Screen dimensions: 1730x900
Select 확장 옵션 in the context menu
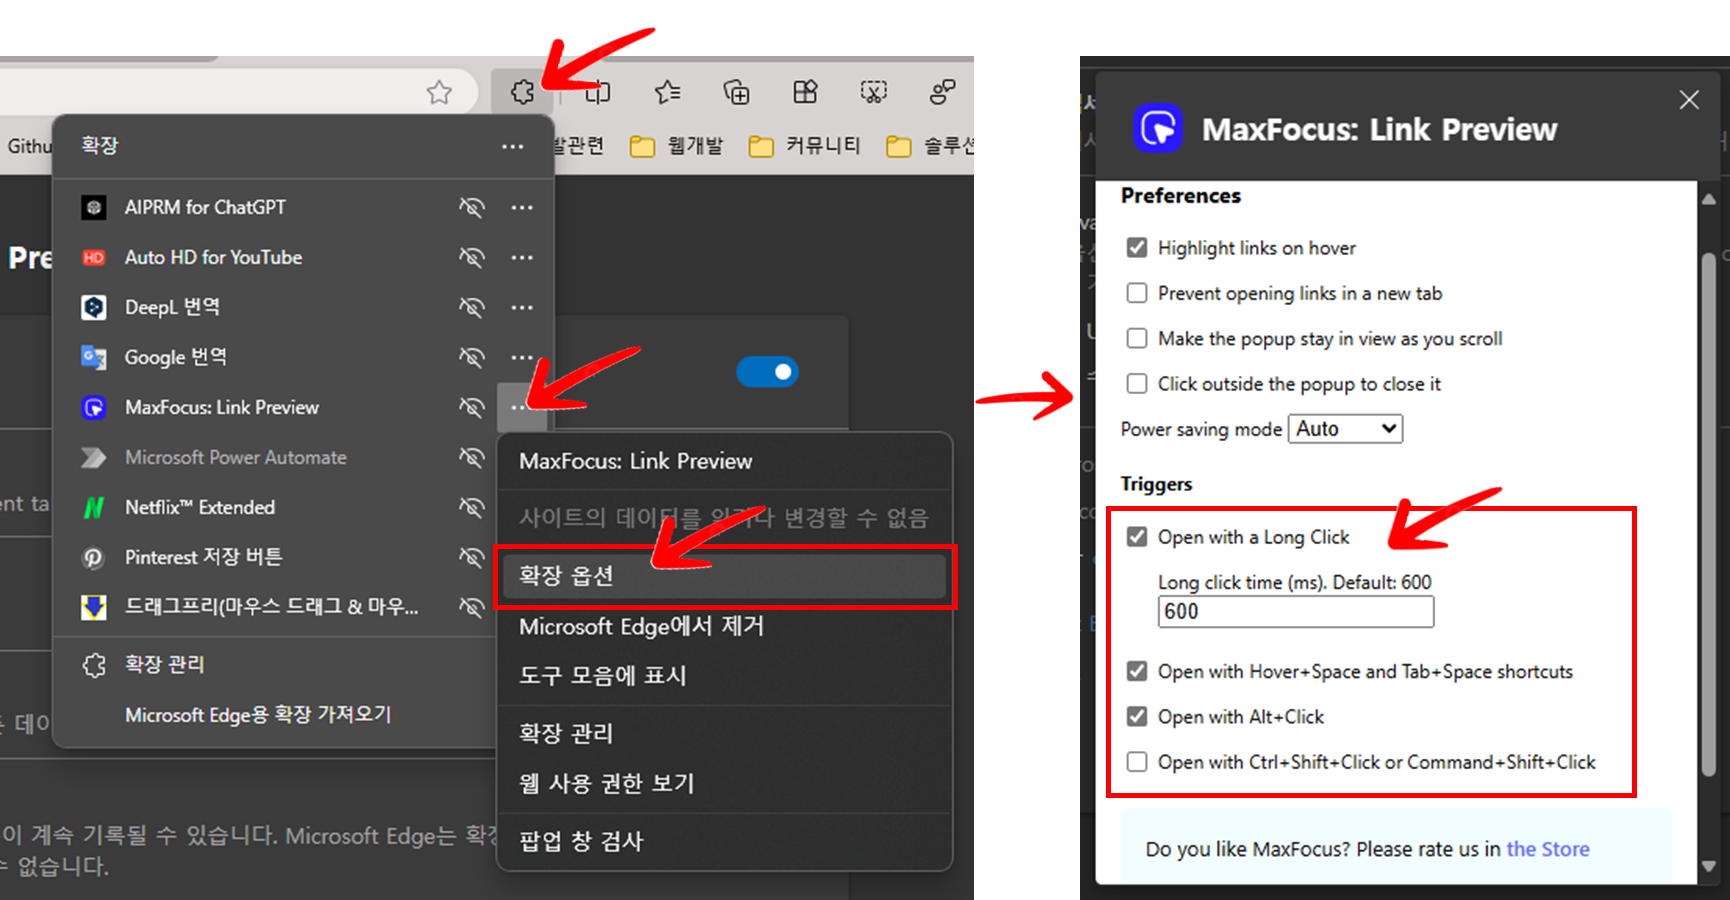pos(725,576)
